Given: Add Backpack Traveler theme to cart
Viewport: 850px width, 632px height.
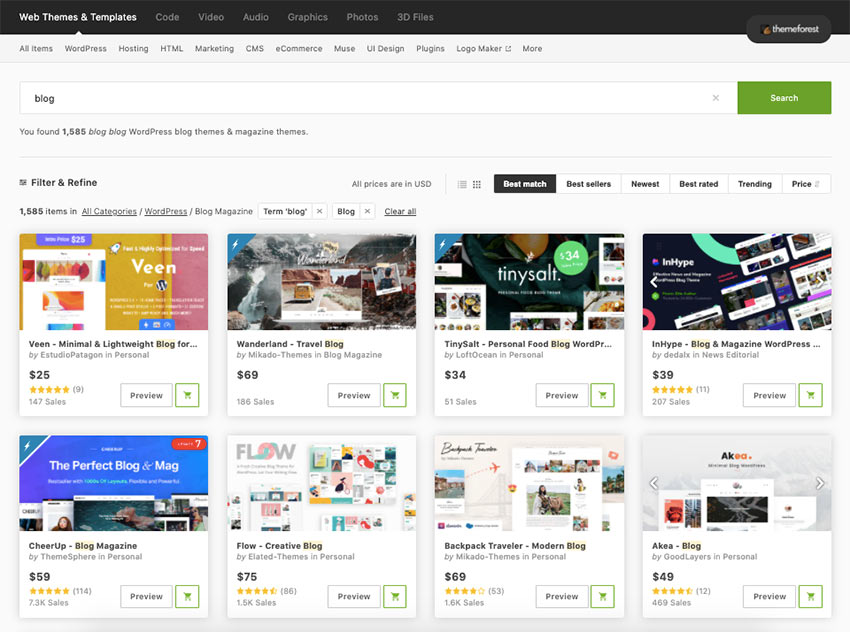Looking at the screenshot, I should click(x=602, y=596).
